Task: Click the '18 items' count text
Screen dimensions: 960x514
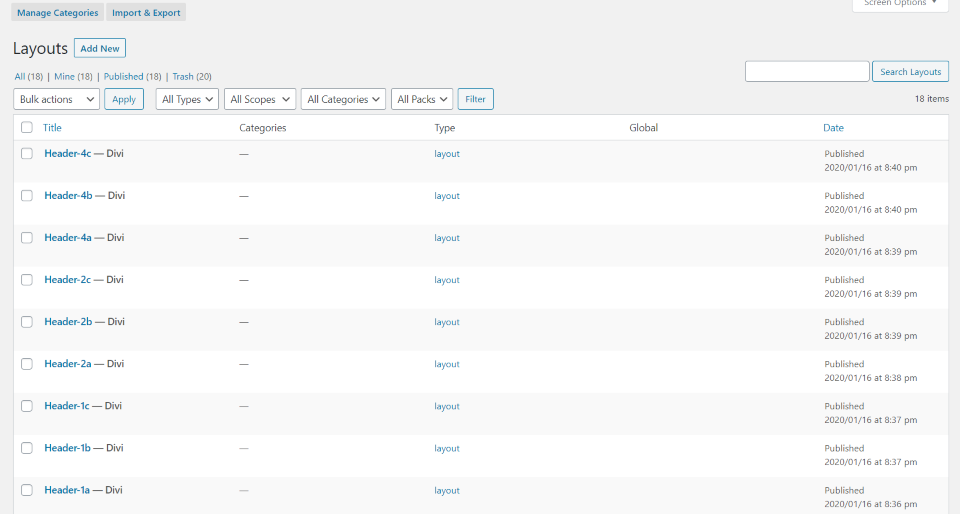Action: click(932, 99)
